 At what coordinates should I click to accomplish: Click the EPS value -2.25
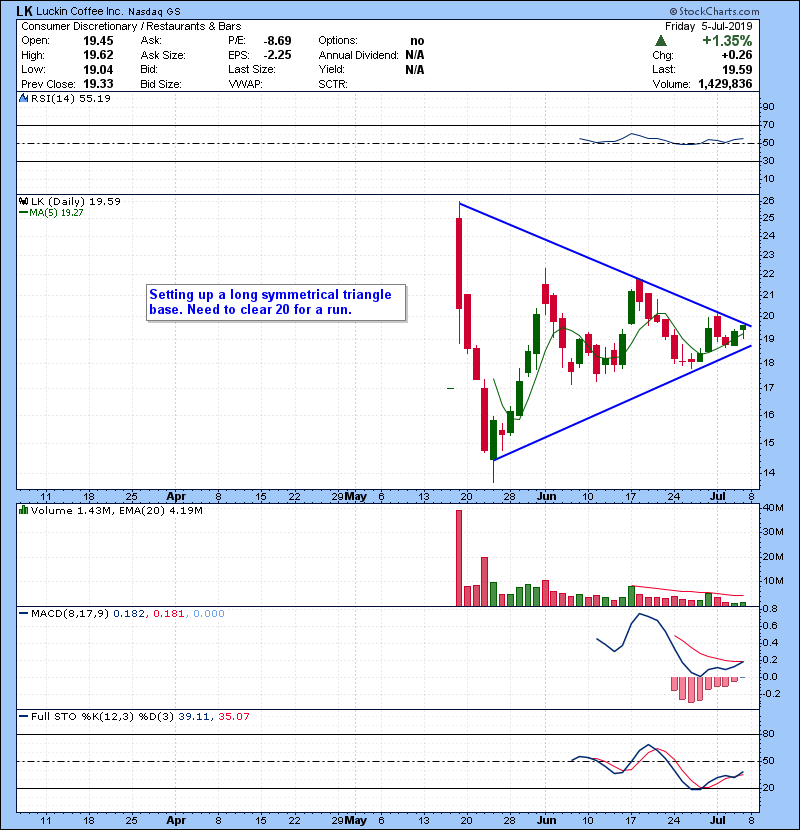277,55
